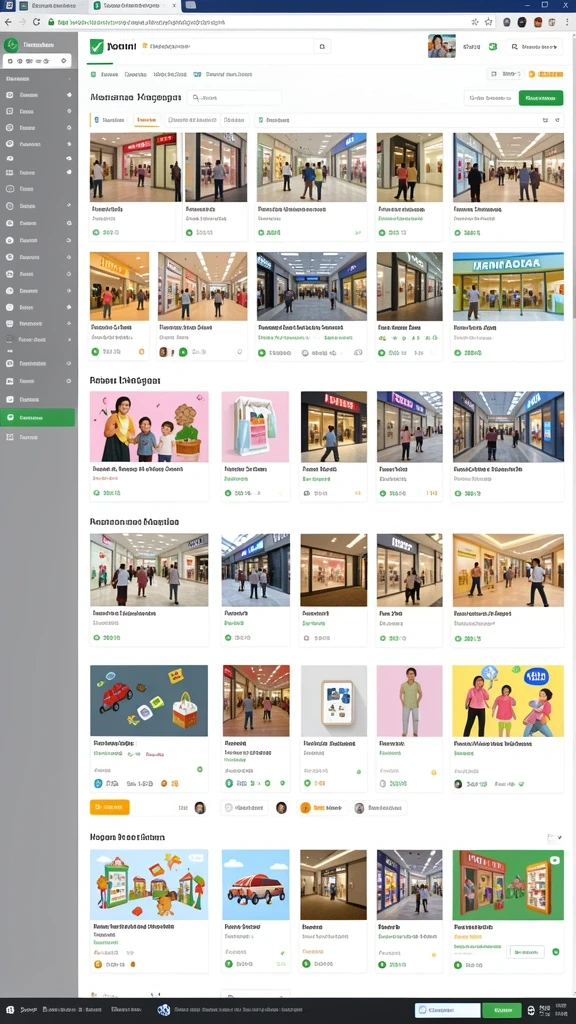Select the green highlighted sidebar item
Viewport: 576px width, 1024px height.
[37, 417]
